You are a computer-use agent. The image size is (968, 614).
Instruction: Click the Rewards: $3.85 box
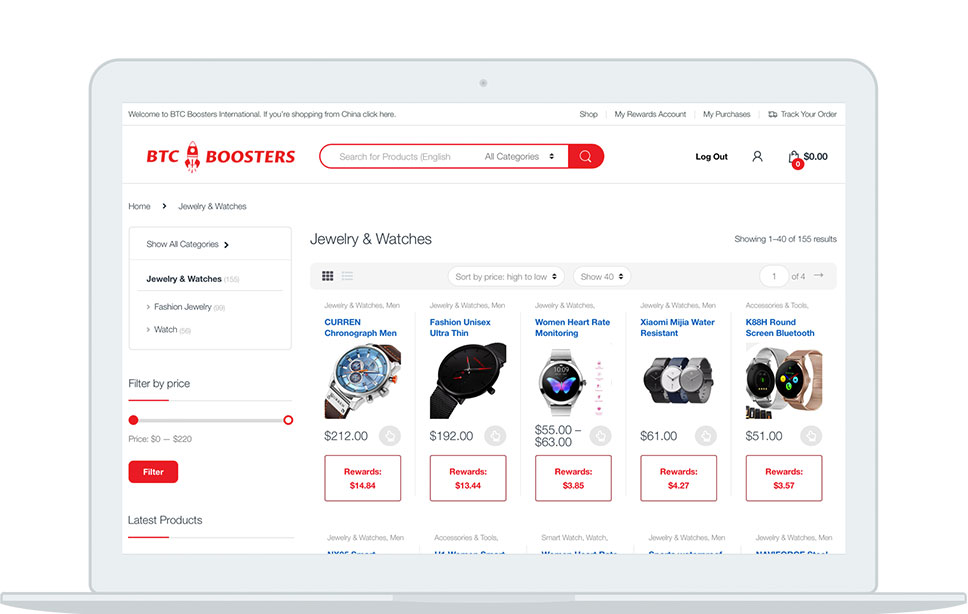573,478
